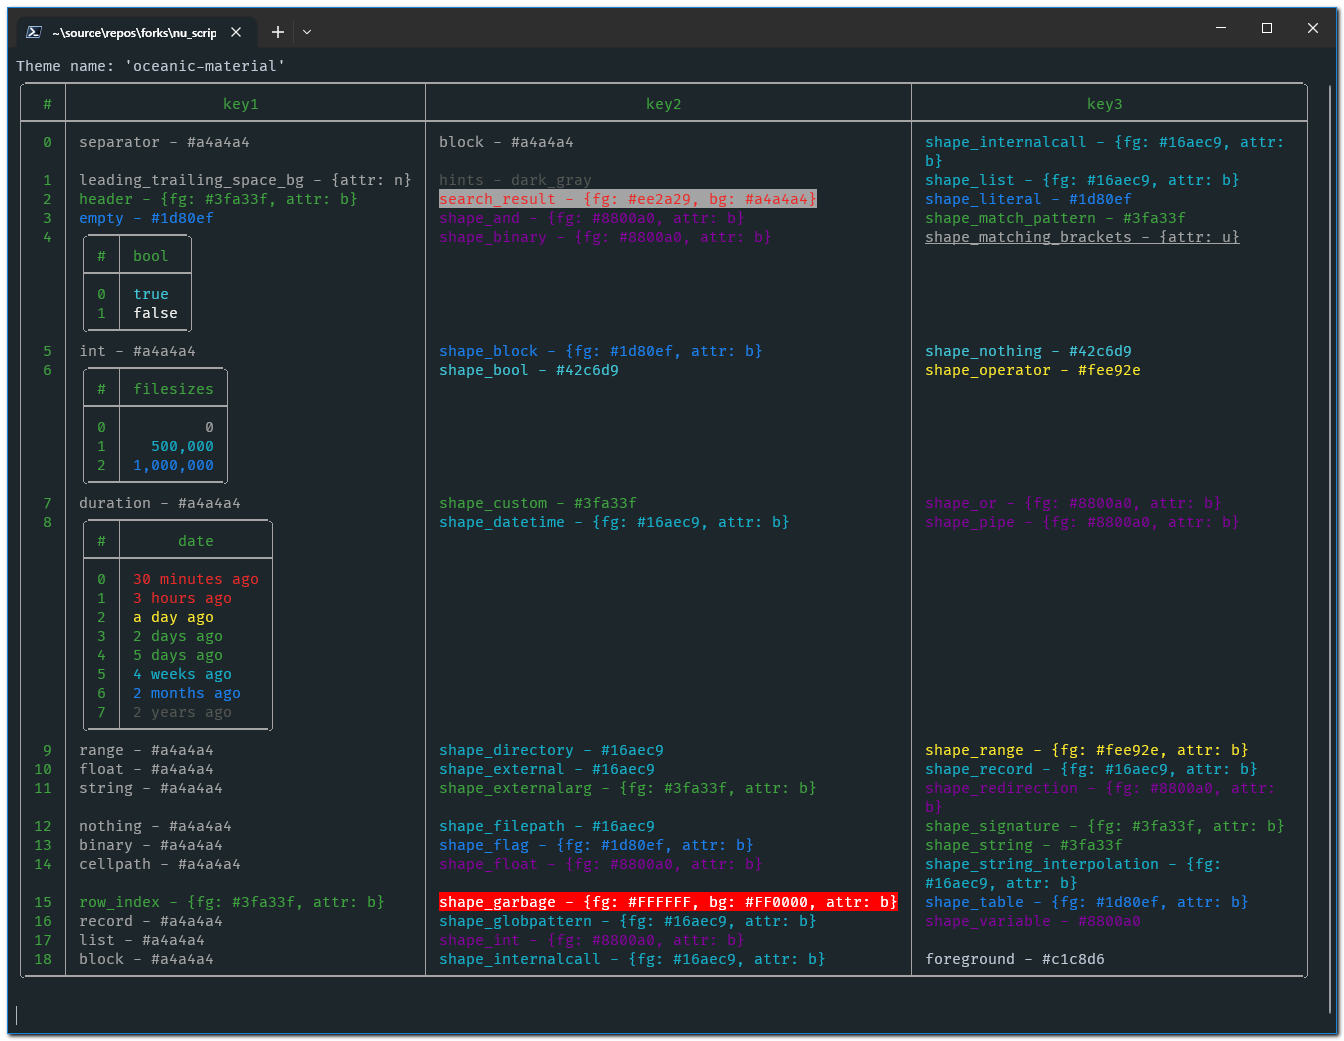
Task: Click 'a day ago' date entry
Action: (x=173, y=617)
